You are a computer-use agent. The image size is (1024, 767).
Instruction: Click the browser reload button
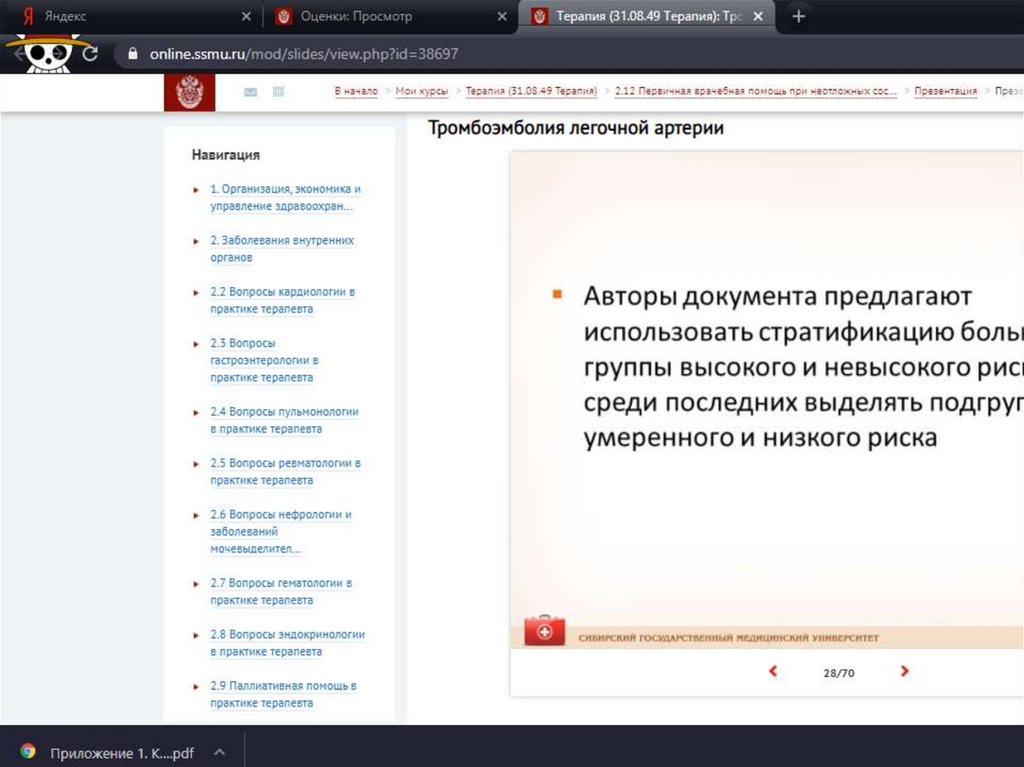tap(90, 54)
